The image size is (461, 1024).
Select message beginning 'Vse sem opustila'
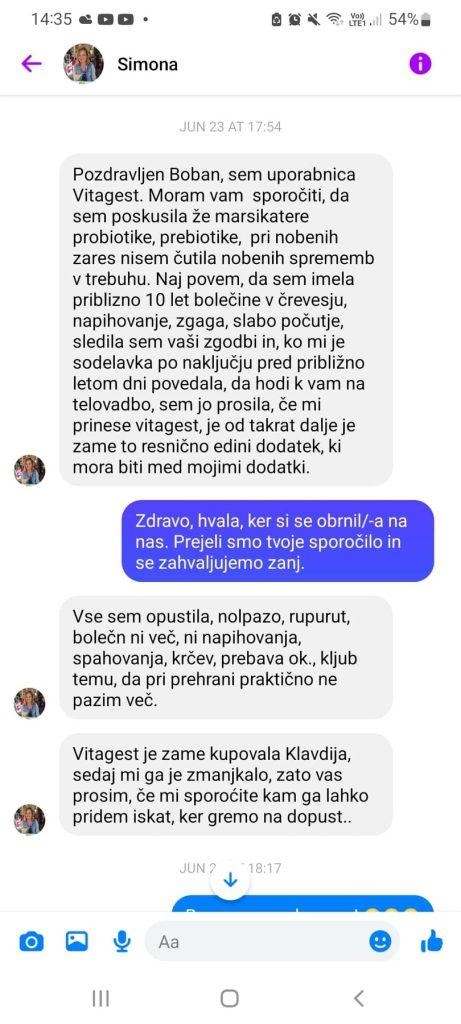226,657
